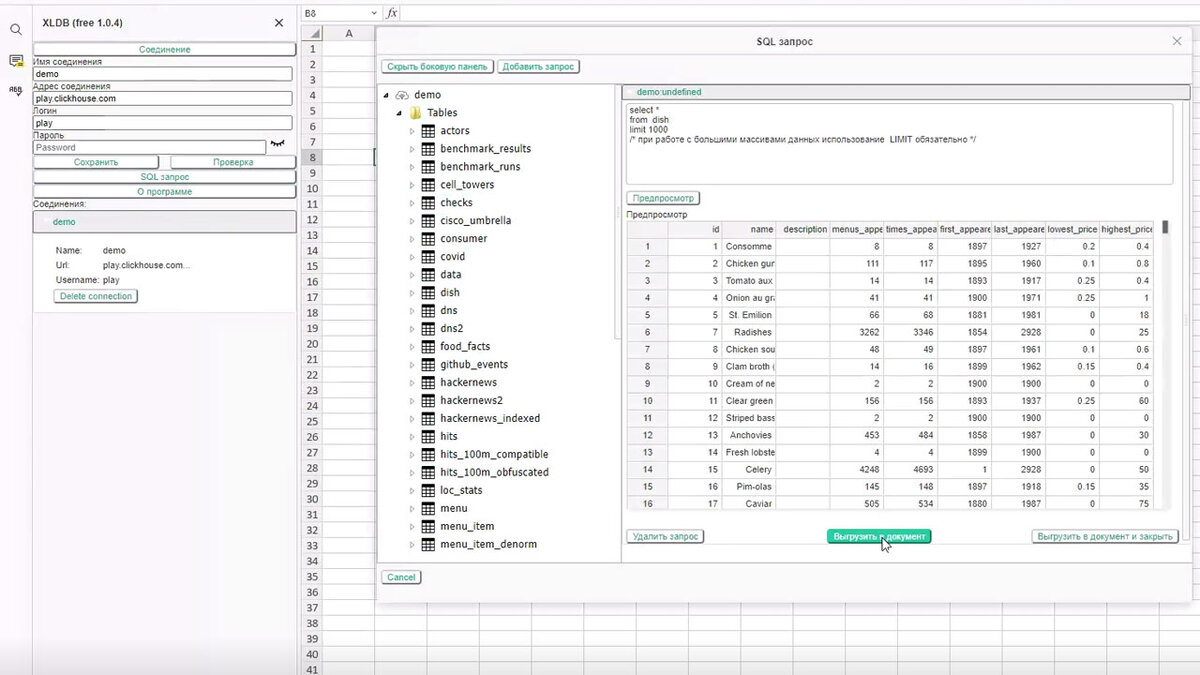Viewport: 1200px width, 675px height.
Task: Click the dish table icon
Action: tap(428, 293)
